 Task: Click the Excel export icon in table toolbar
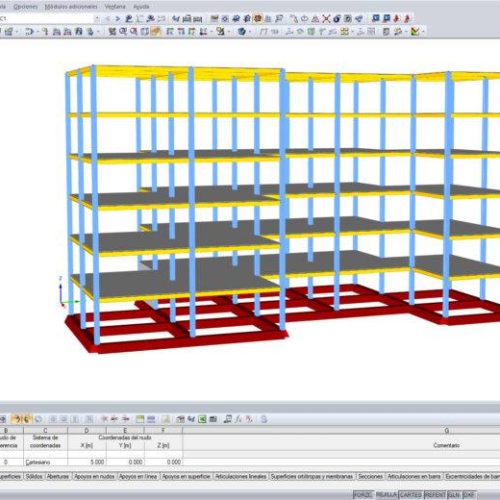202,419
